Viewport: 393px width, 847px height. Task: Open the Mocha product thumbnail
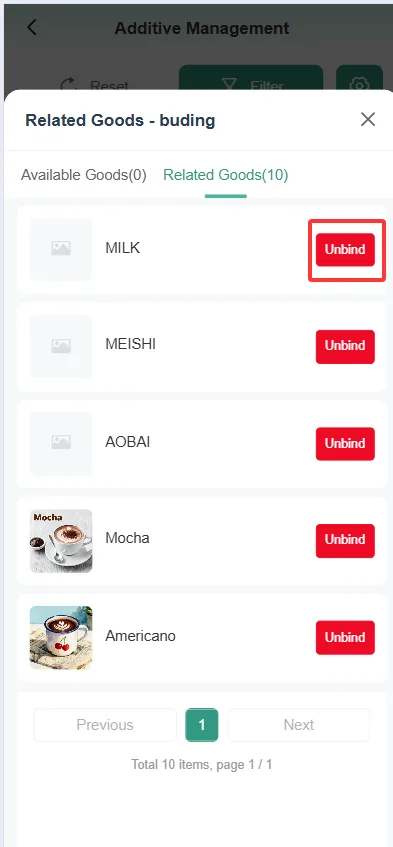(x=61, y=541)
